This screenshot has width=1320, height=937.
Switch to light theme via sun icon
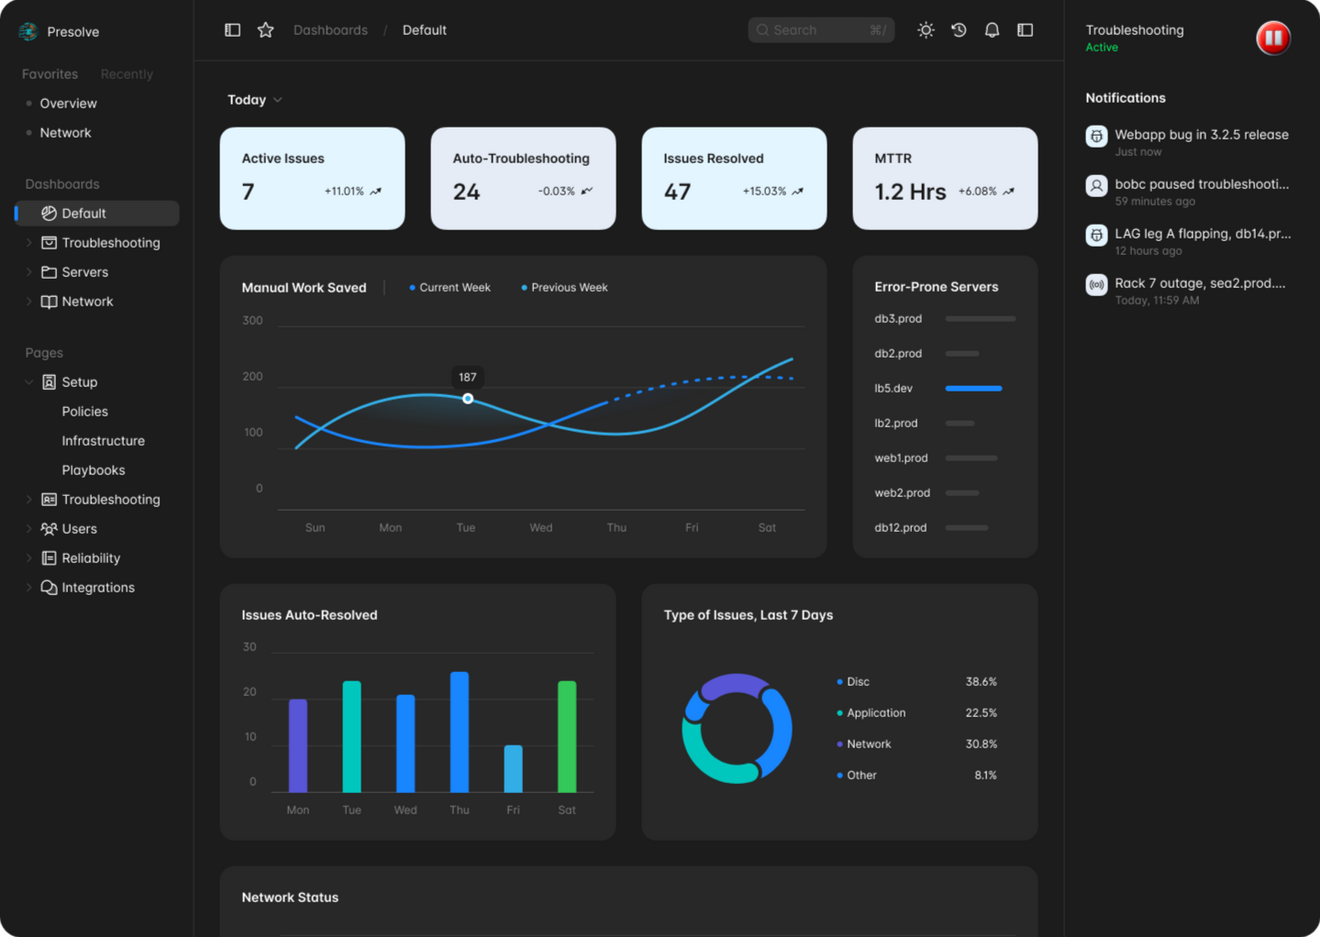926,30
